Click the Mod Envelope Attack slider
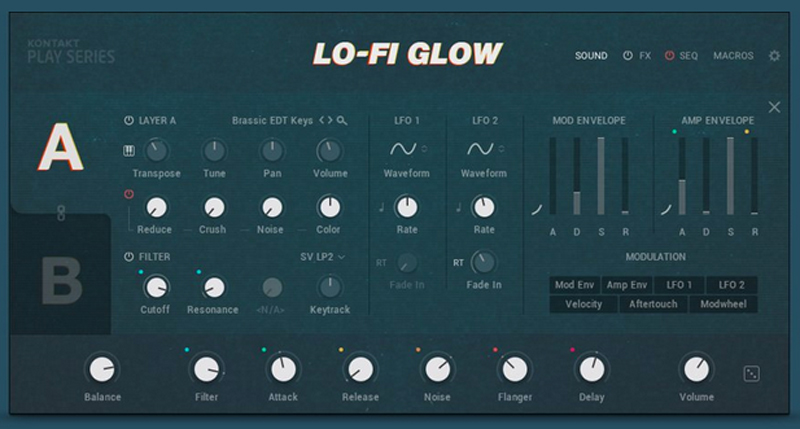The width and height of the screenshot is (800, 429). point(553,176)
